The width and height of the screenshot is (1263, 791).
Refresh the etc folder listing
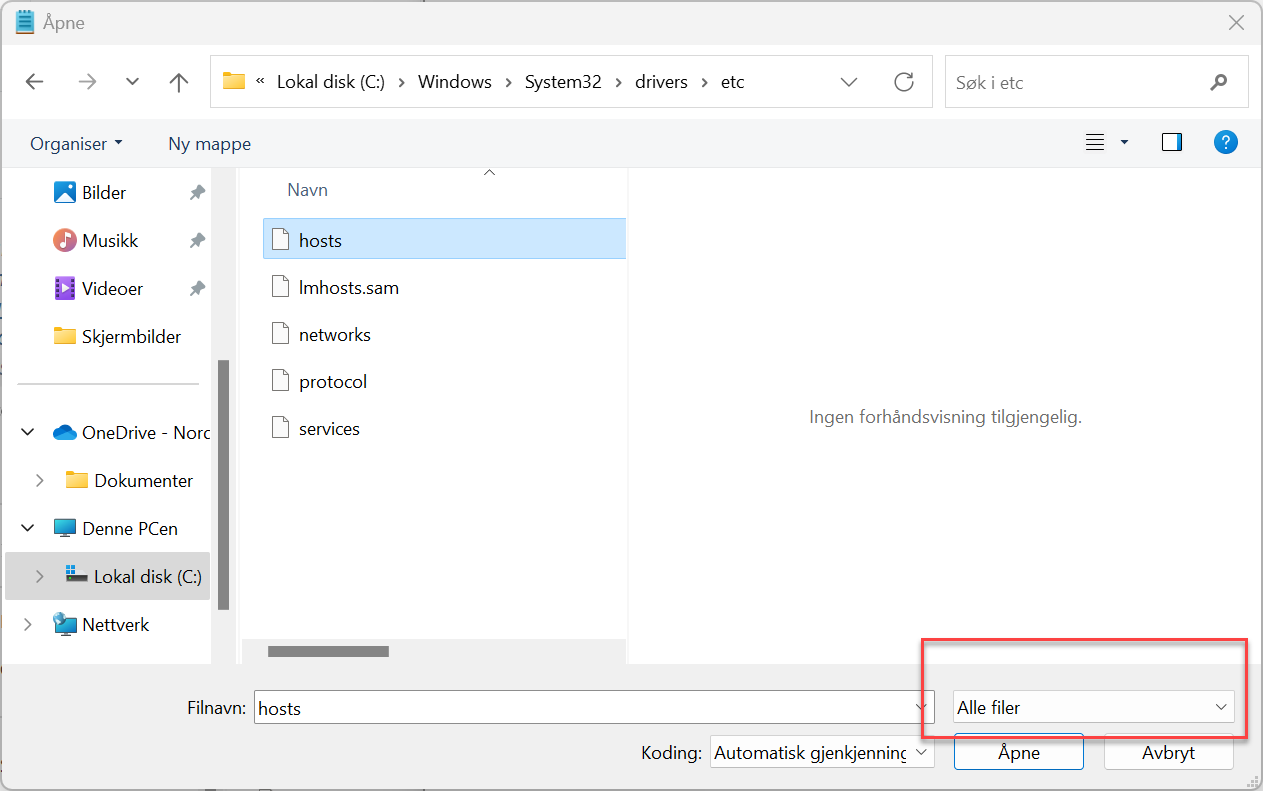coord(904,82)
